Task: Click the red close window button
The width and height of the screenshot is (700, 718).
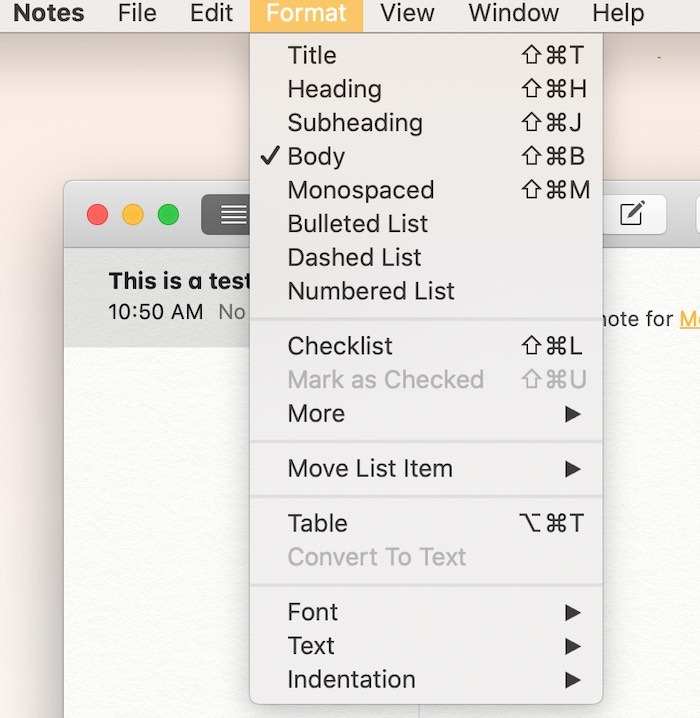Action: pos(98,214)
